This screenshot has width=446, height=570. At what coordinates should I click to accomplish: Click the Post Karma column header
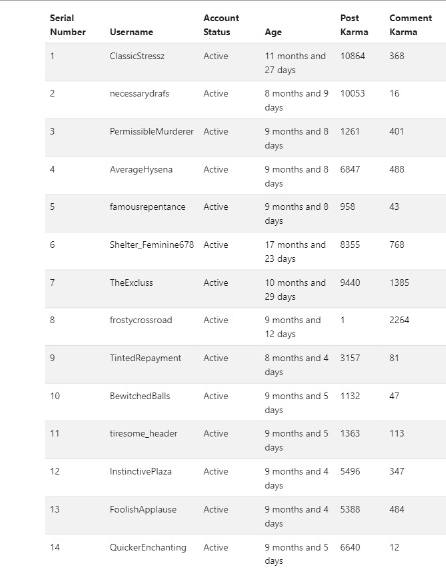click(x=354, y=25)
